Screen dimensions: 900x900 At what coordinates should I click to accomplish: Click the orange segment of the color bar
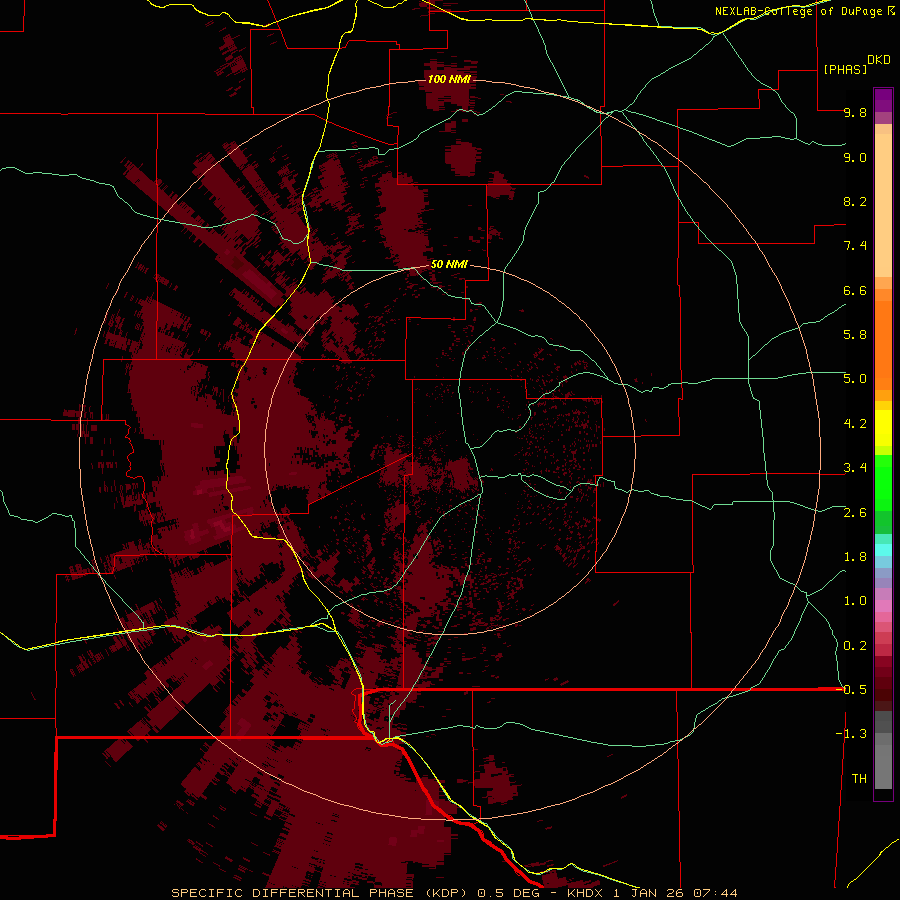point(883,344)
